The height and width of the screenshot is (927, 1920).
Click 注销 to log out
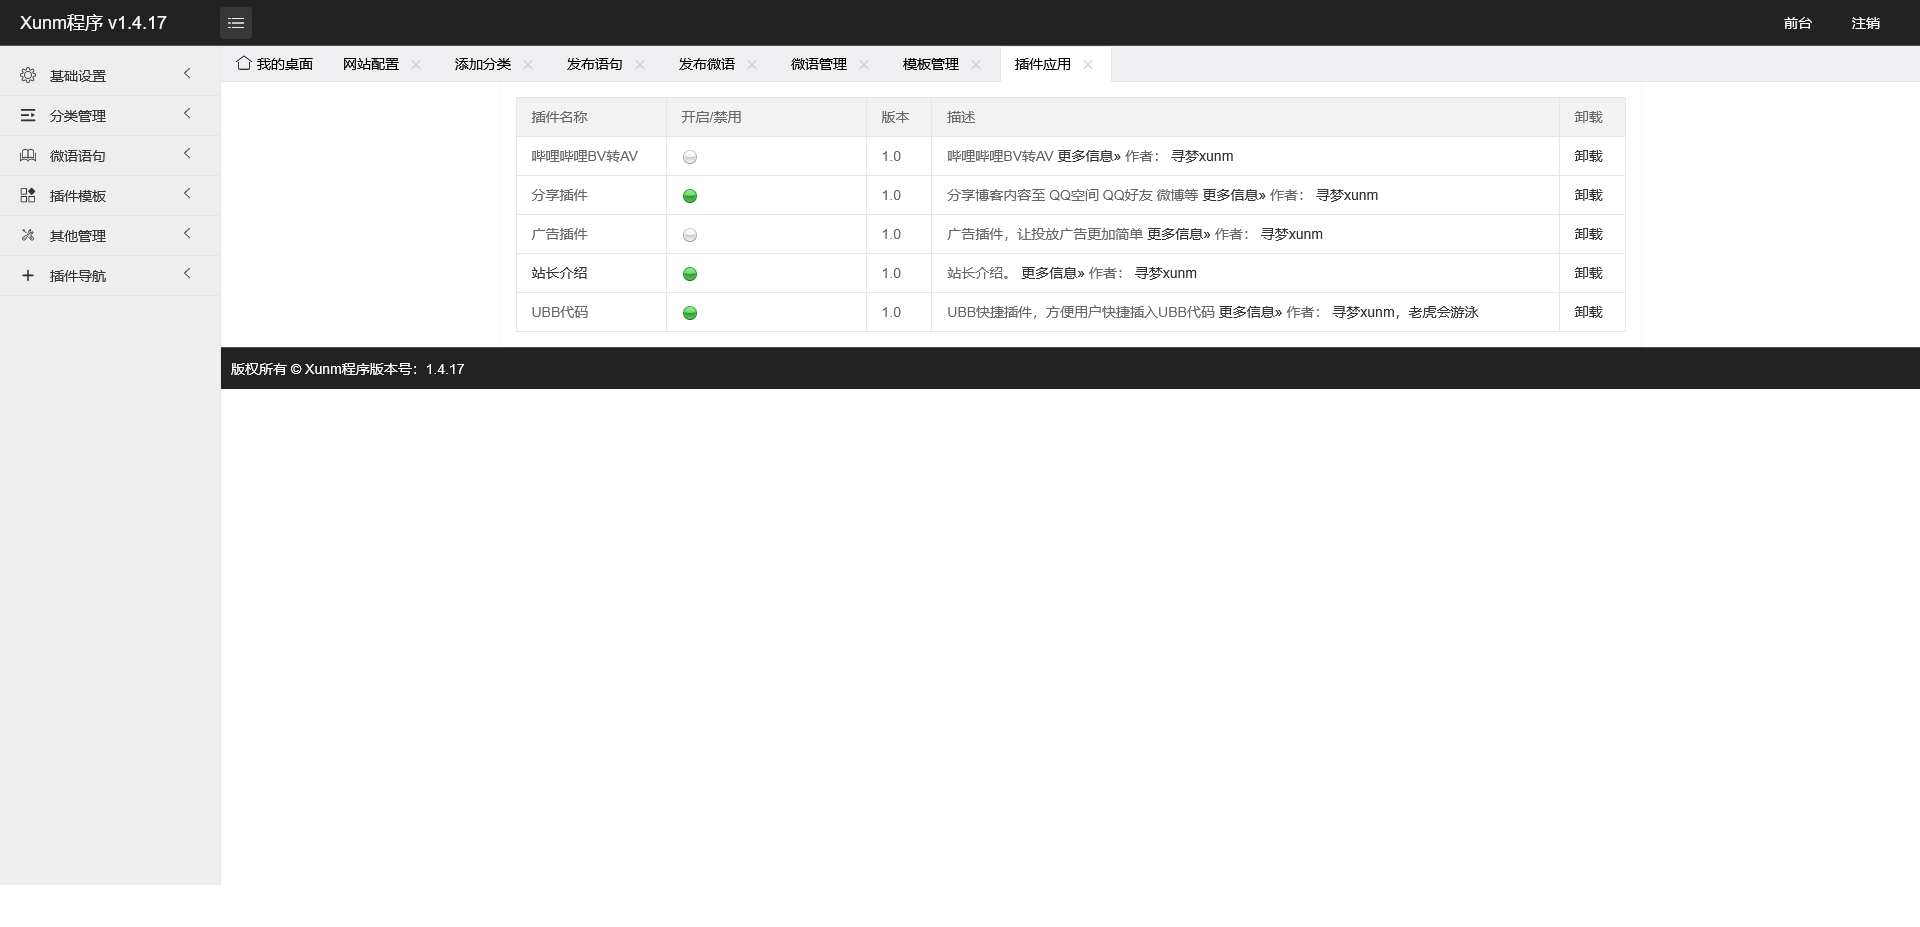pos(1865,23)
